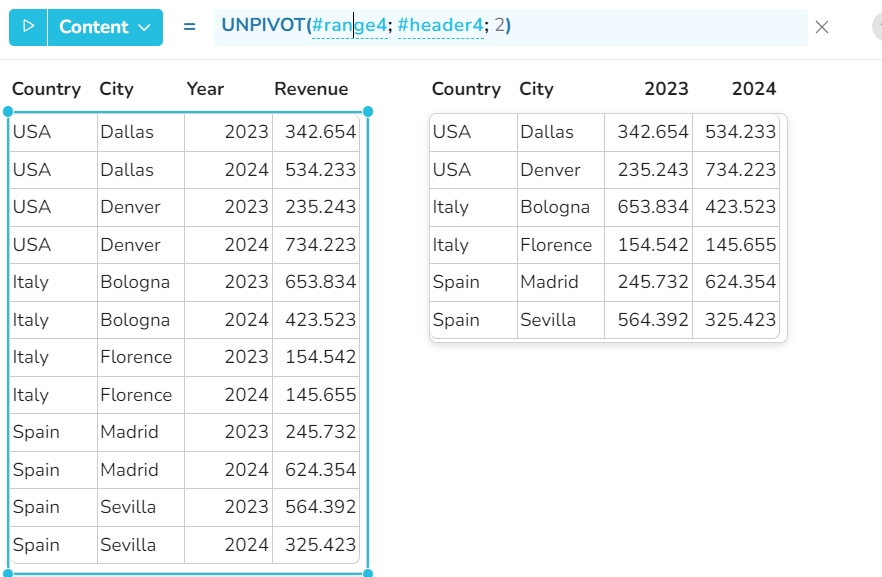This screenshot has height=577, width=882.
Task: Click top-left selection handle of left table
Action: (9, 111)
